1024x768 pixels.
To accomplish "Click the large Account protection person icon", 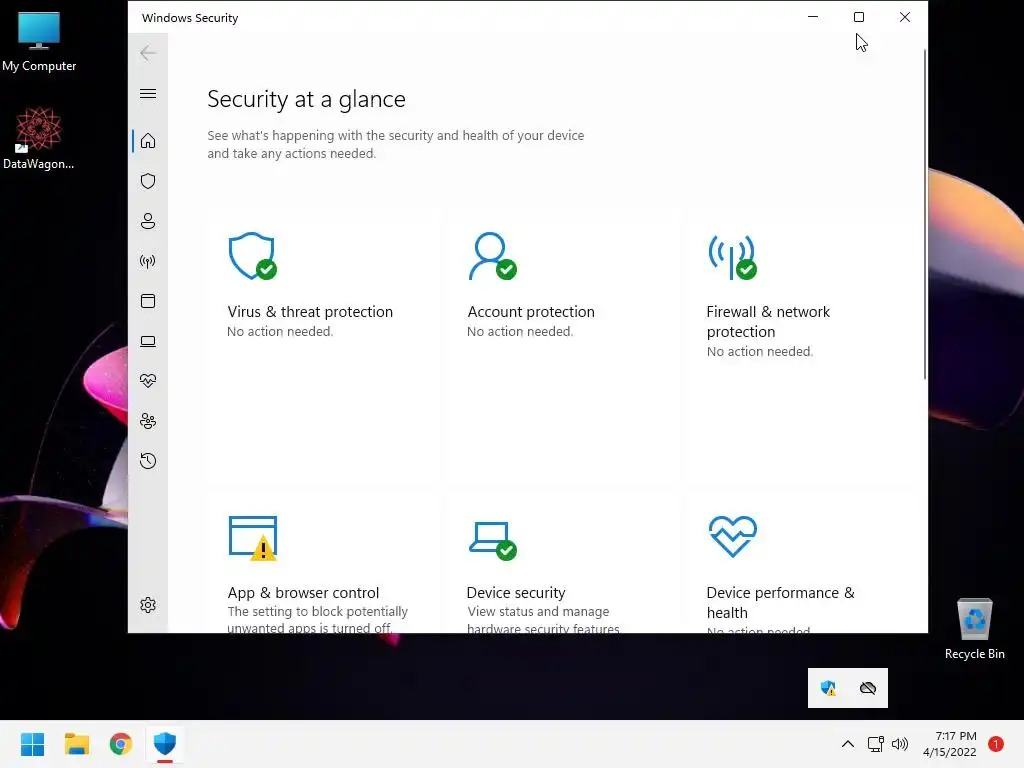I will 492,256.
